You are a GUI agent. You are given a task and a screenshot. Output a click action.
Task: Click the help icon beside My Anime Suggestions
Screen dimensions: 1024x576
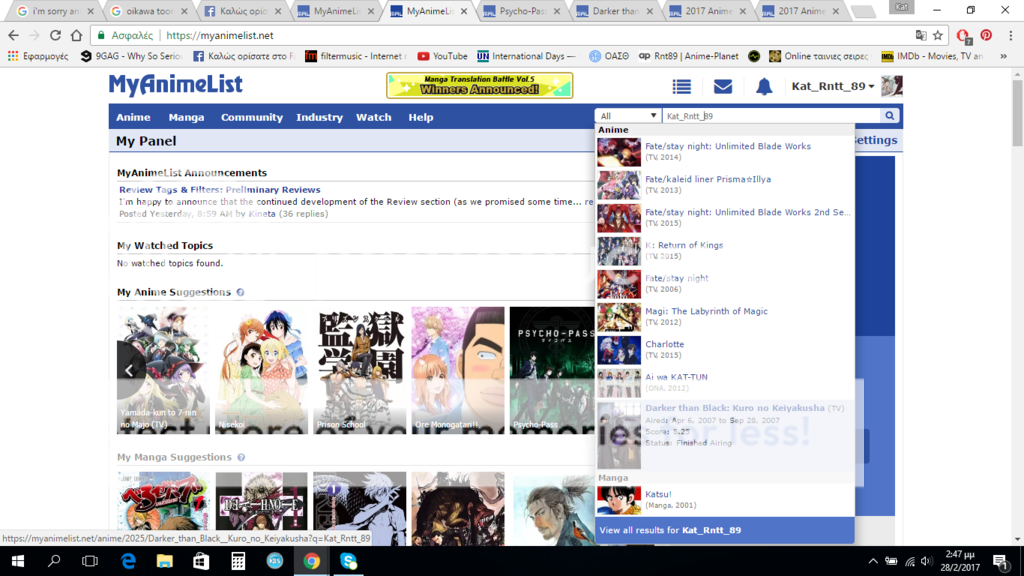click(x=241, y=293)
